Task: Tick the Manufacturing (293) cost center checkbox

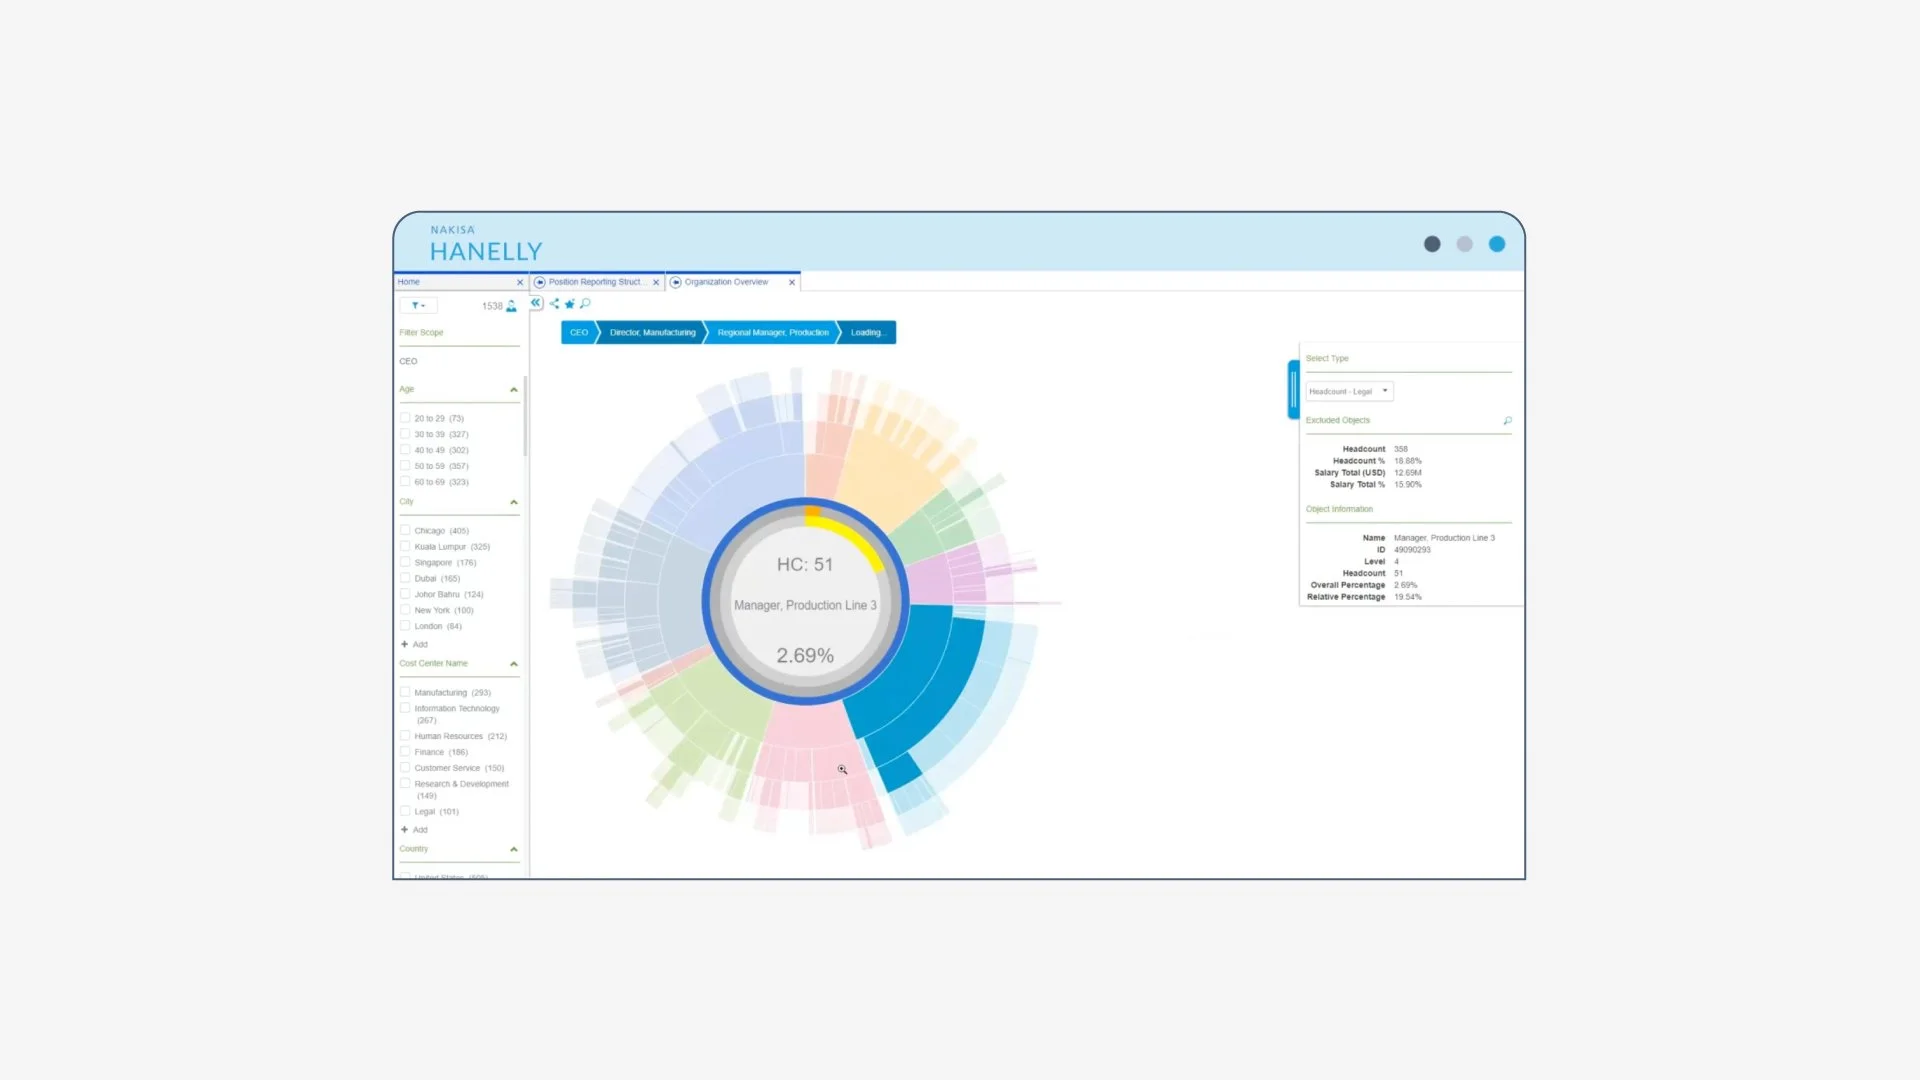Action: [406, 692]
